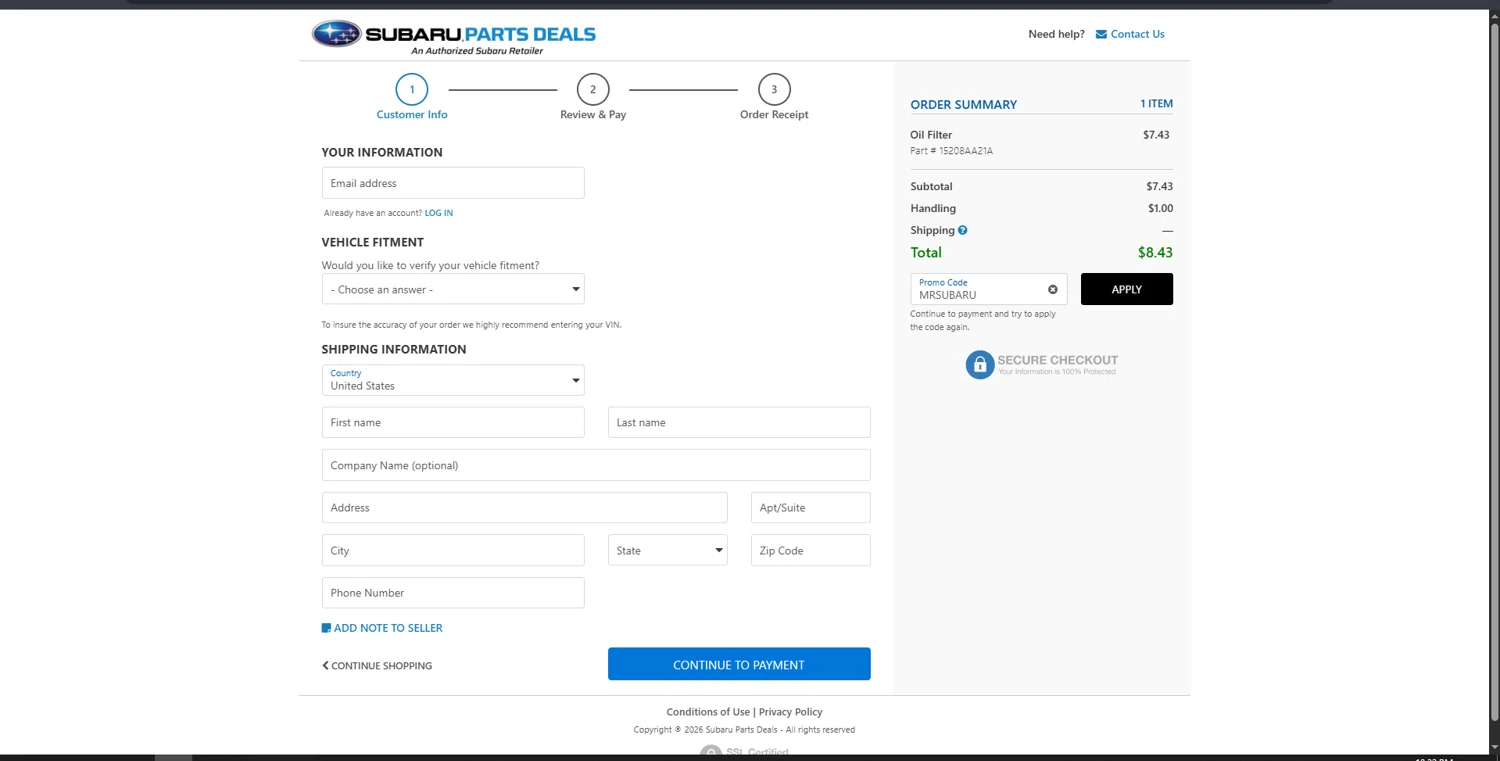
Task: Click the $1.00 handling amount
Action: (1160, 208)
